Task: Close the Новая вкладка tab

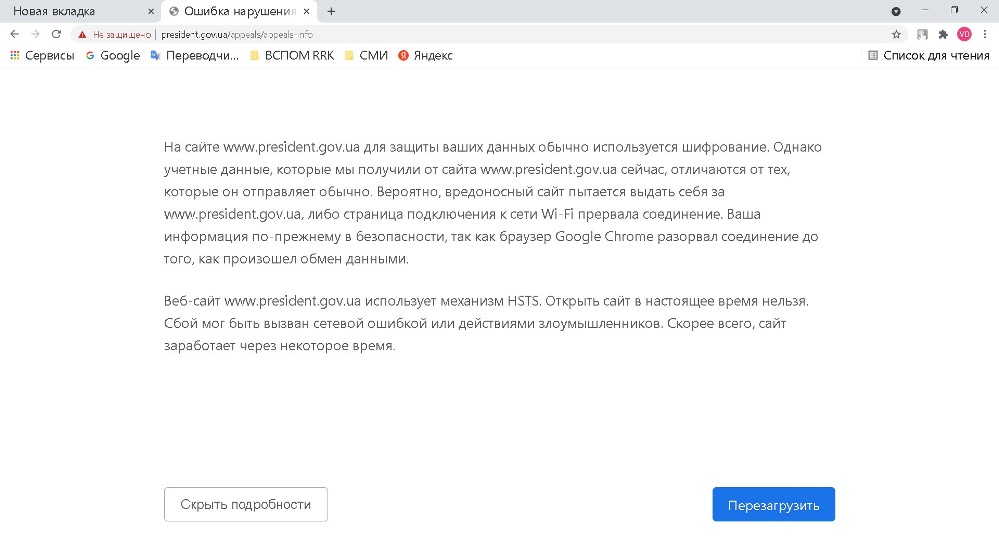Action: click(151, 11)
